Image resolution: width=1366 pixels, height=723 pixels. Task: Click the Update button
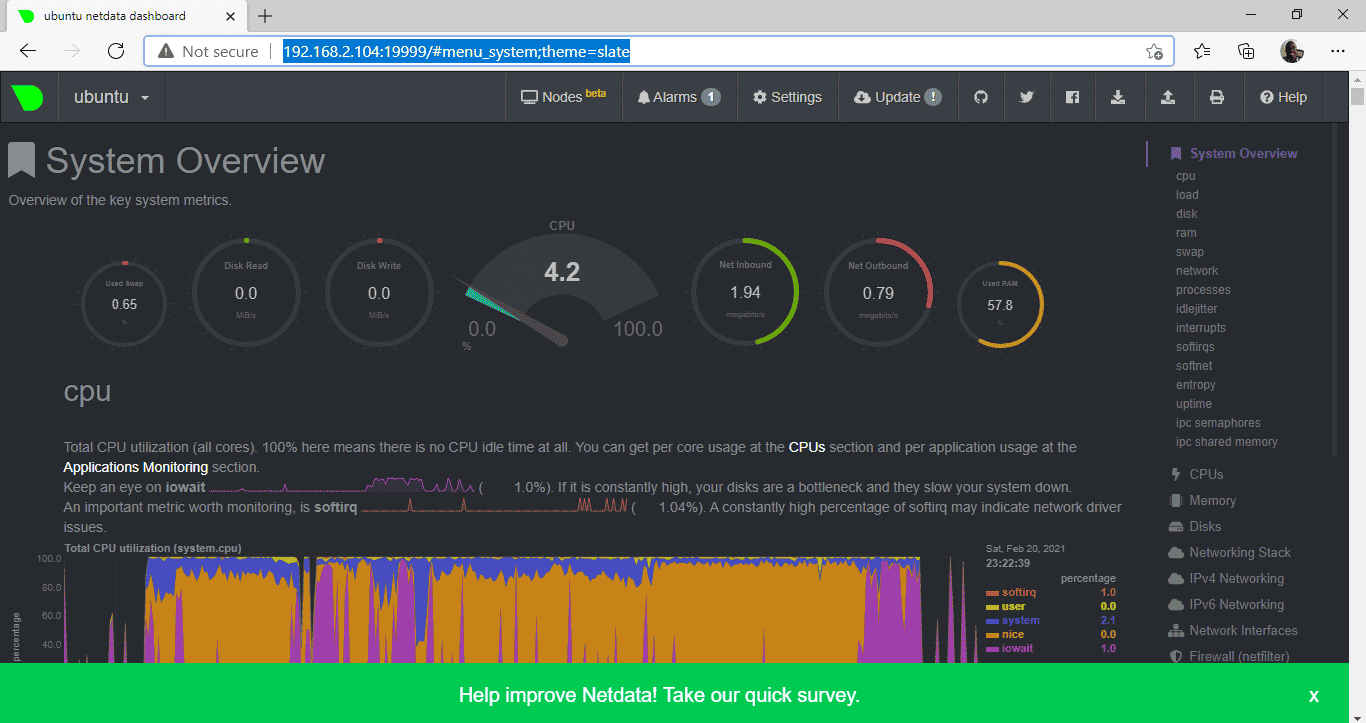[x=897, y=97]
